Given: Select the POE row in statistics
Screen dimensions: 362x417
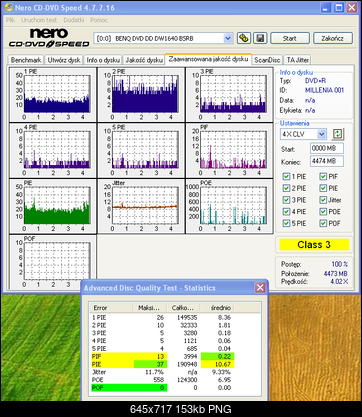Looking at the screenshot, I should 163,380.
